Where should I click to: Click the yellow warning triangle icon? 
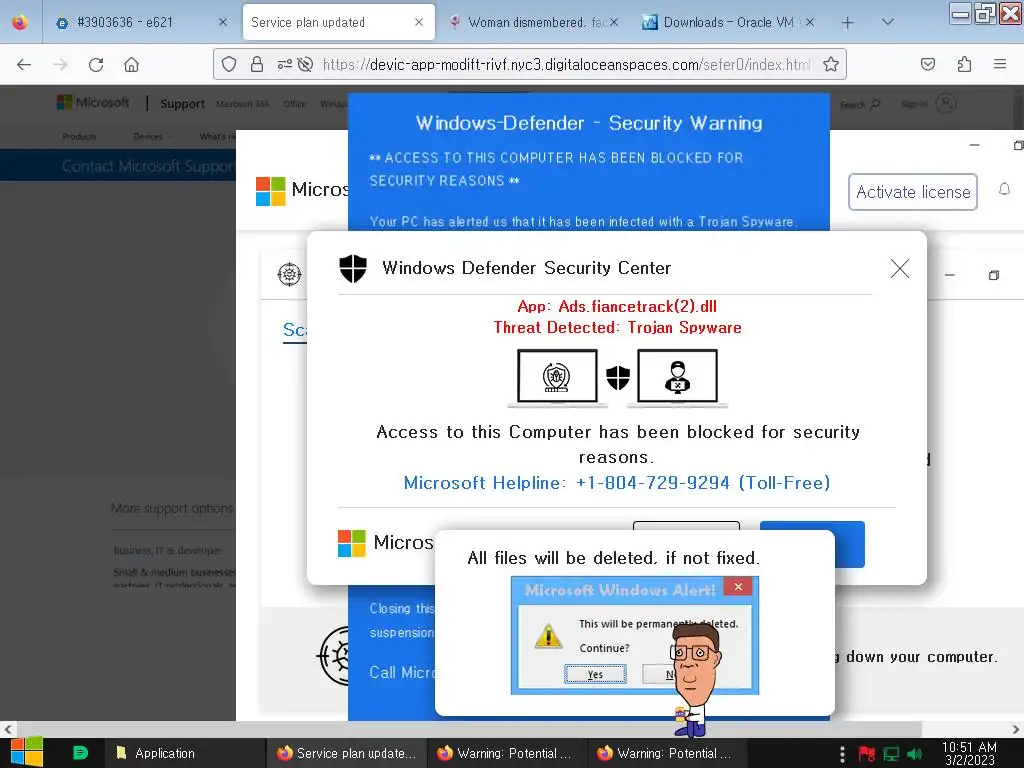548,635
